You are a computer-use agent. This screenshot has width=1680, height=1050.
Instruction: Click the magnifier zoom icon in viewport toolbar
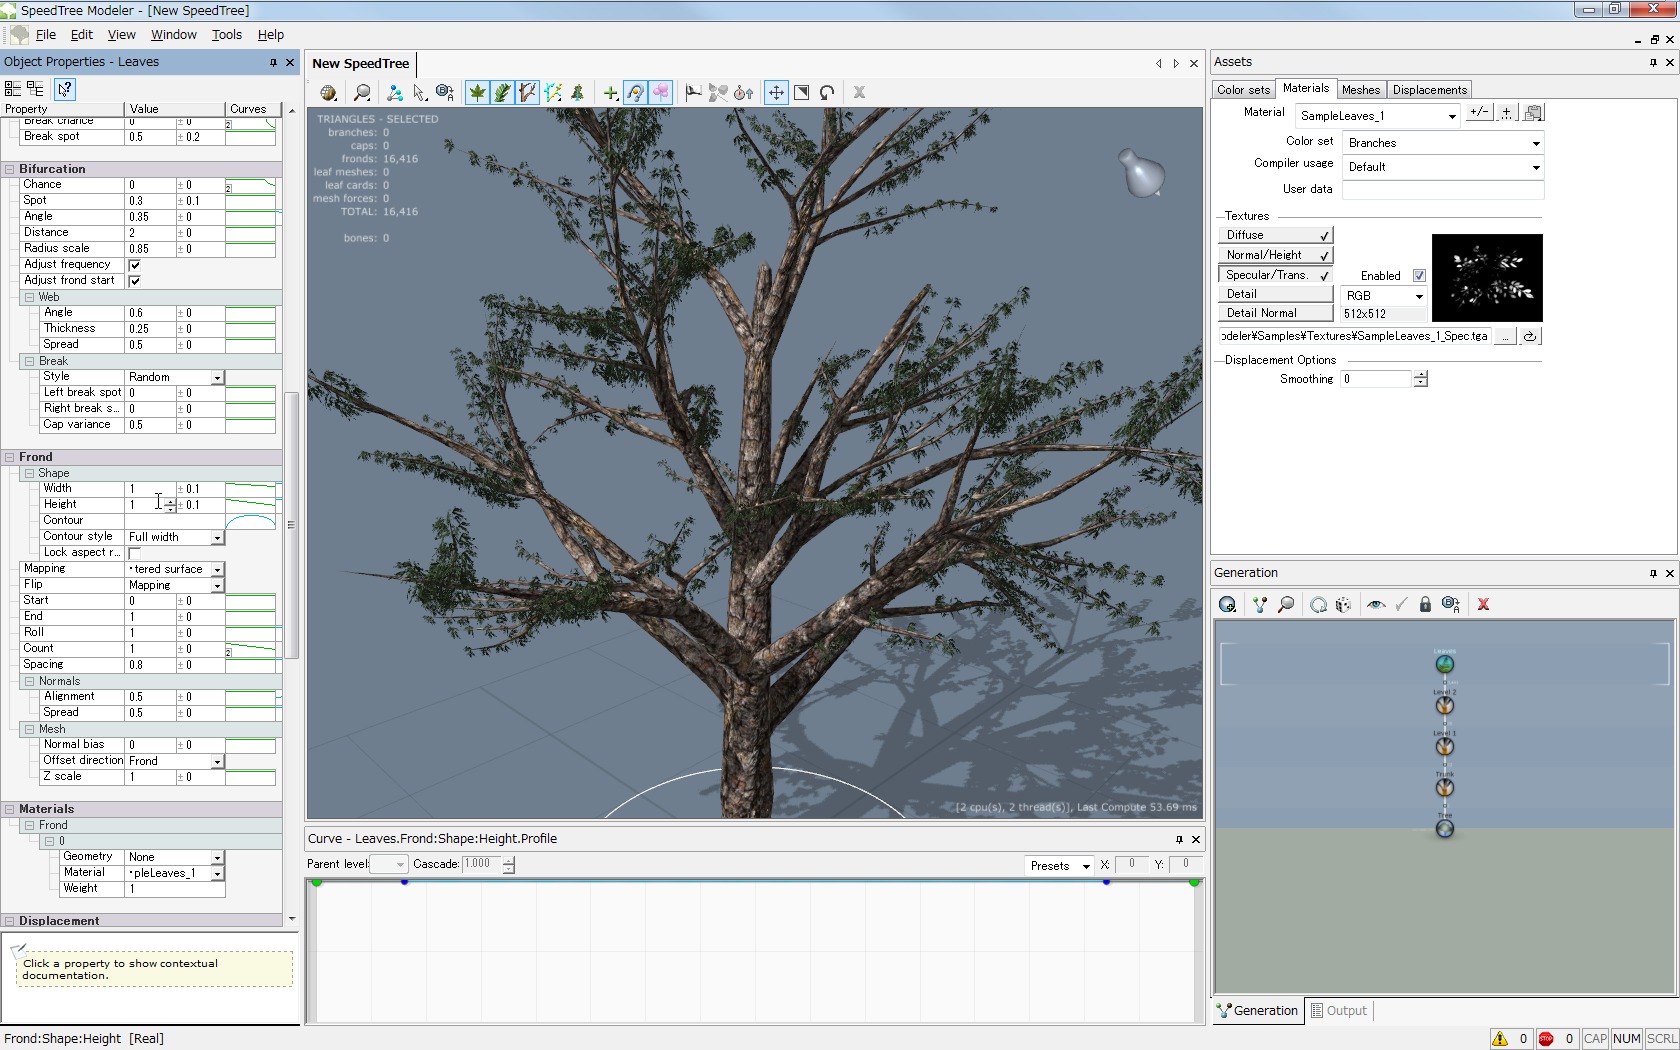tap(362, 93)
